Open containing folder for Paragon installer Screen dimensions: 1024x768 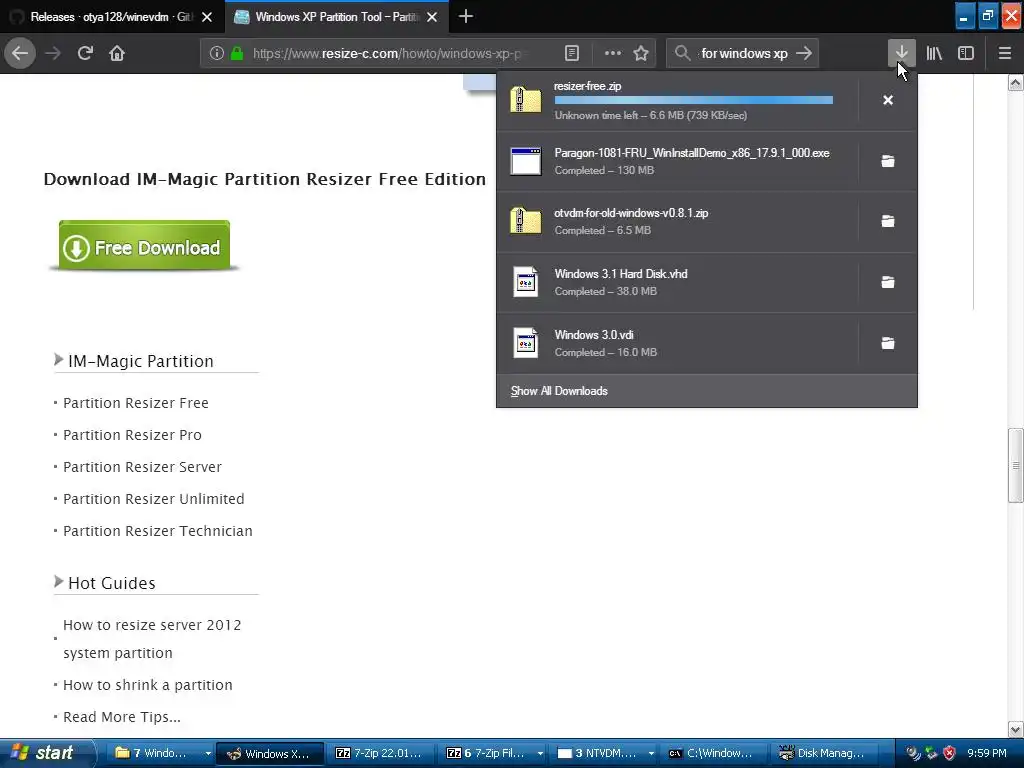888,161
